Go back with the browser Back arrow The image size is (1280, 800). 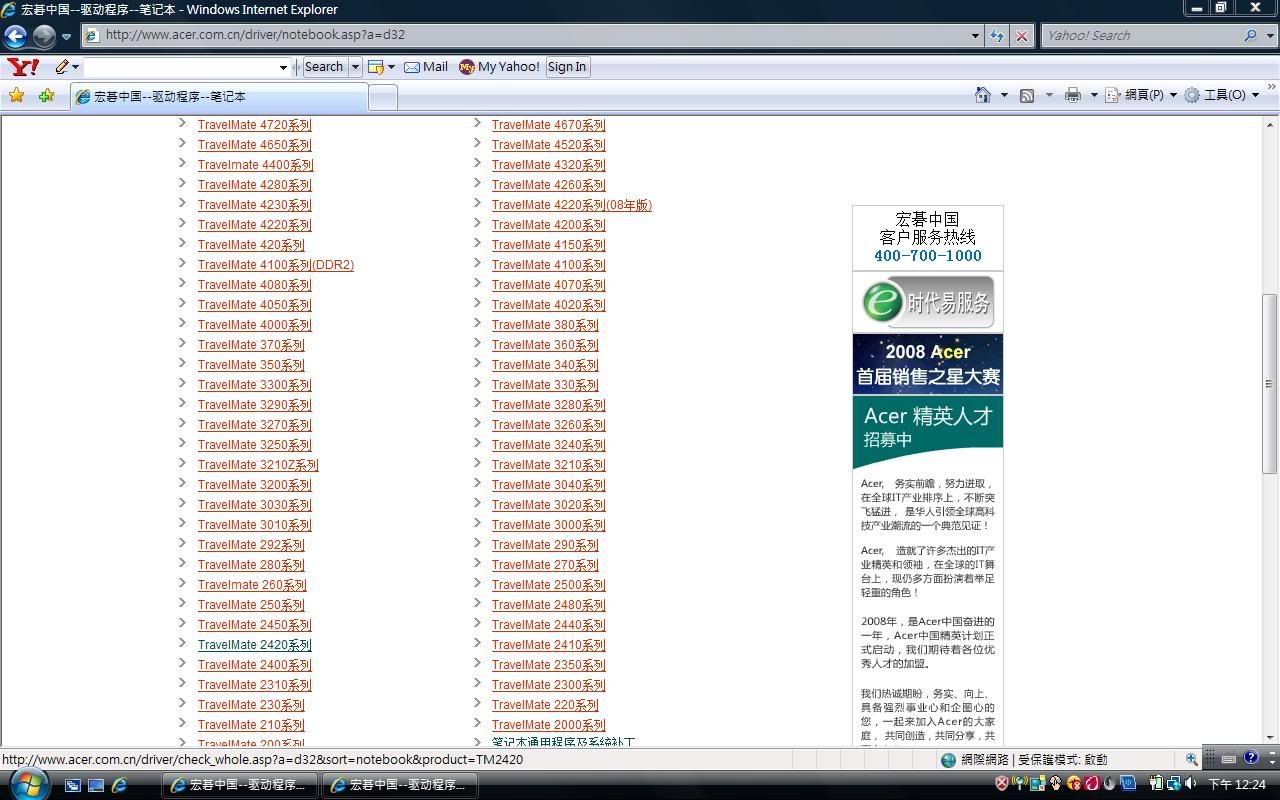(x=15, y=36)
